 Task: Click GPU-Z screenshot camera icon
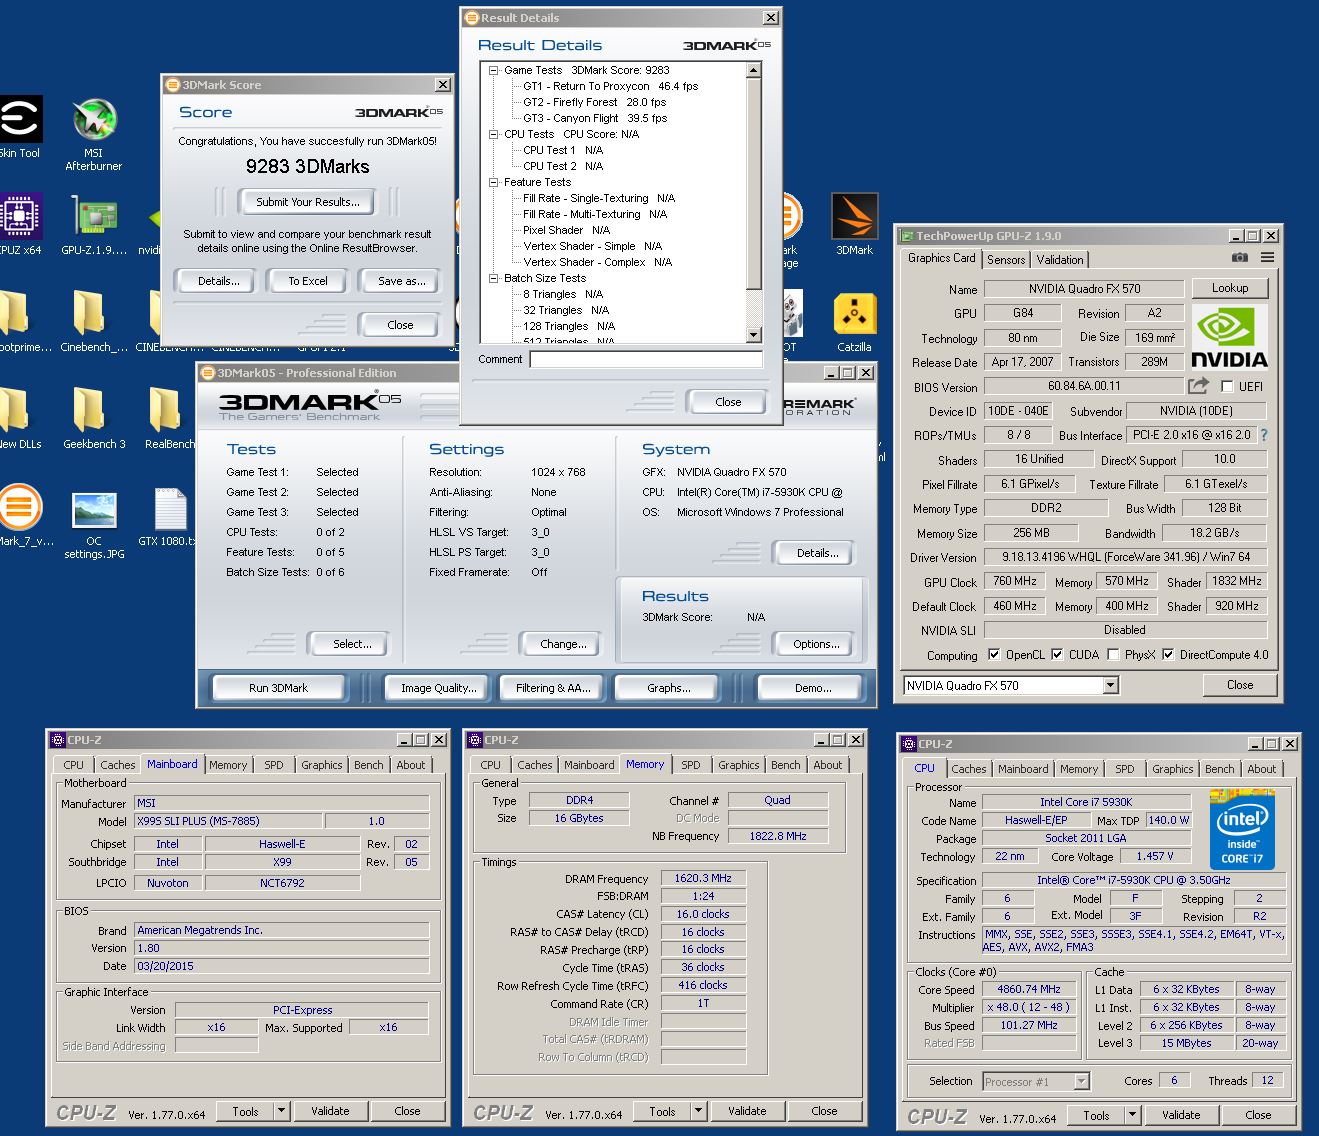click(1240, 258)
